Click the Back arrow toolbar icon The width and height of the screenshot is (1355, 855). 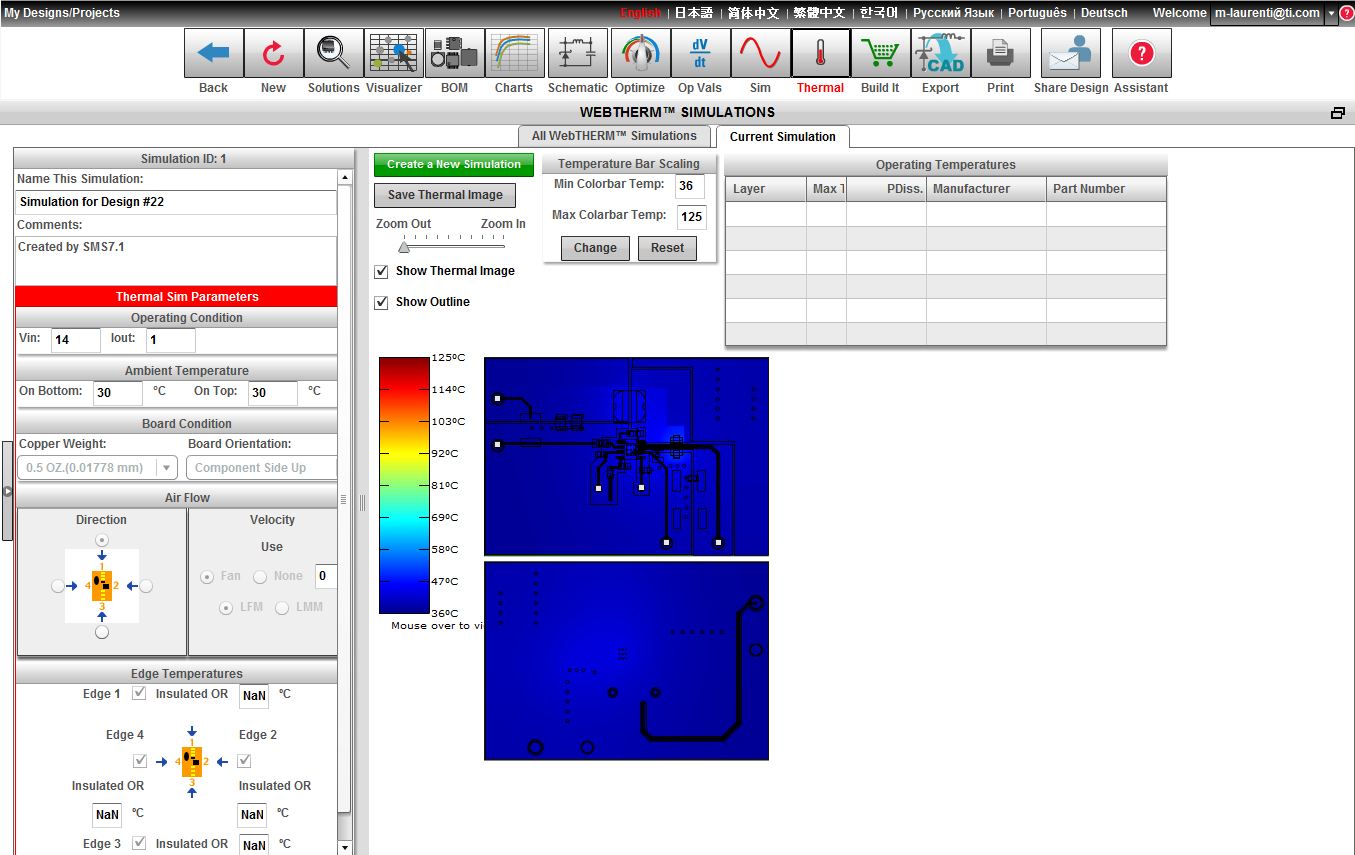click(213, 53)
